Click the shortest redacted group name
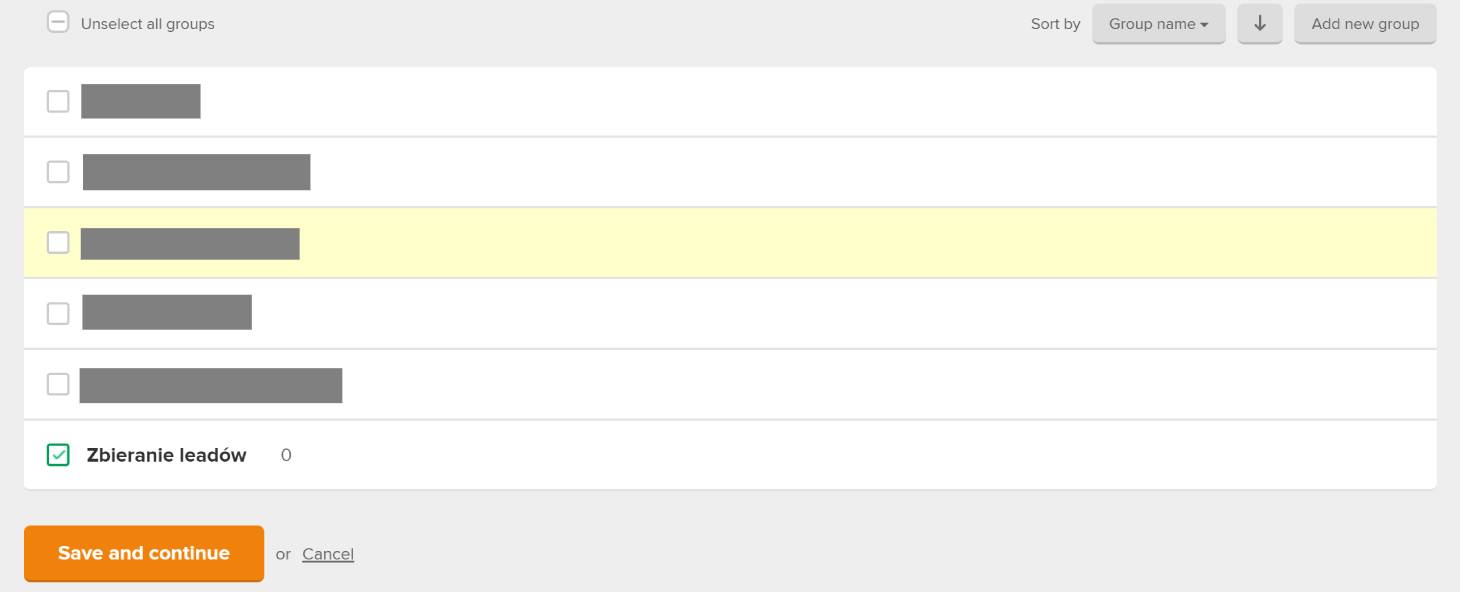 [141, 101]
